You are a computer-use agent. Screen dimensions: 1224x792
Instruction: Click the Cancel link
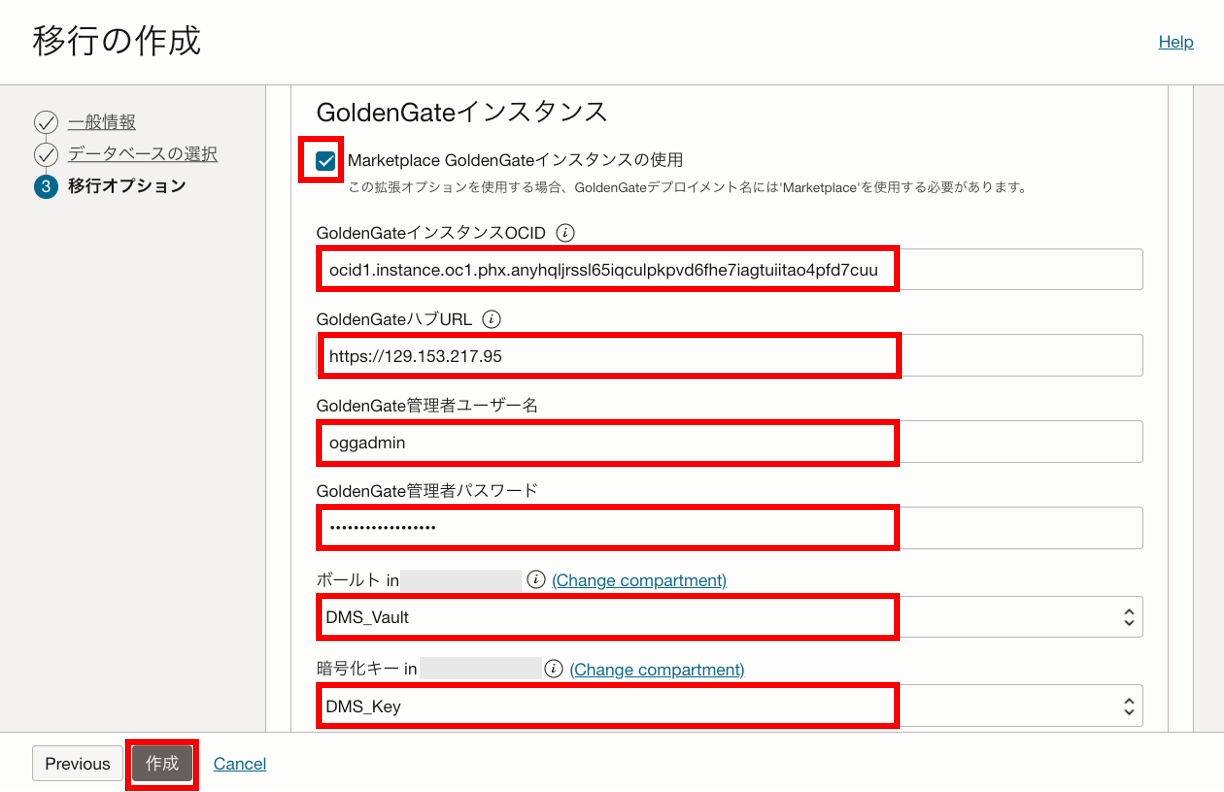(x=239, y=764)
